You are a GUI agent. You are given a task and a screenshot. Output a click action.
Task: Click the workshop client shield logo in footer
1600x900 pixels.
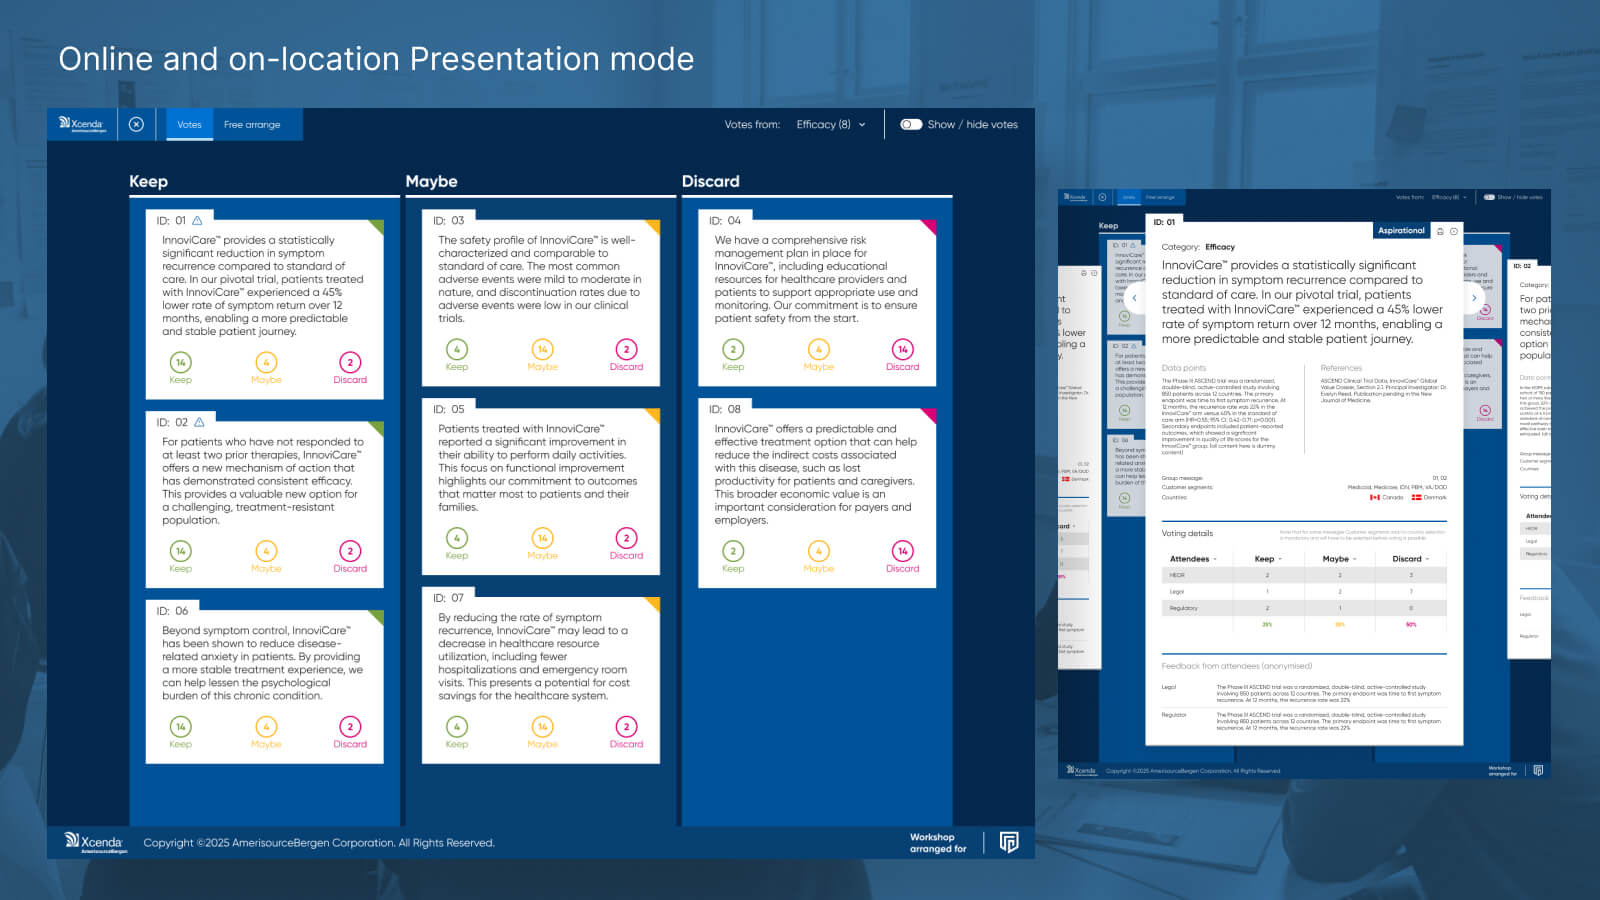click(x=1008, y=843)
